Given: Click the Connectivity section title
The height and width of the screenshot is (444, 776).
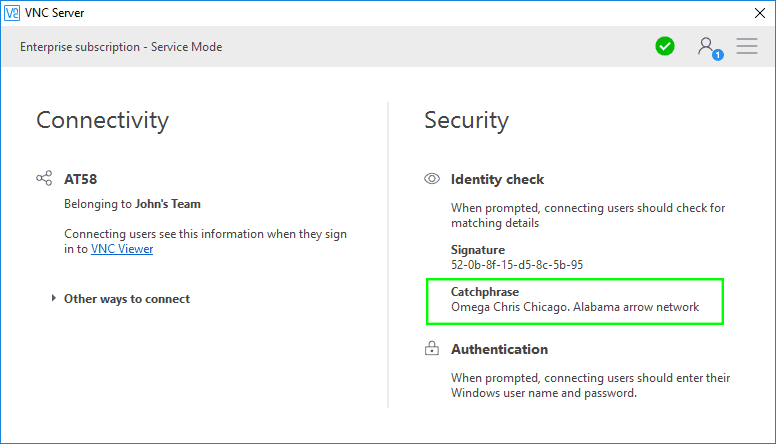Looking at the screenshot, I should pos(102,121).
